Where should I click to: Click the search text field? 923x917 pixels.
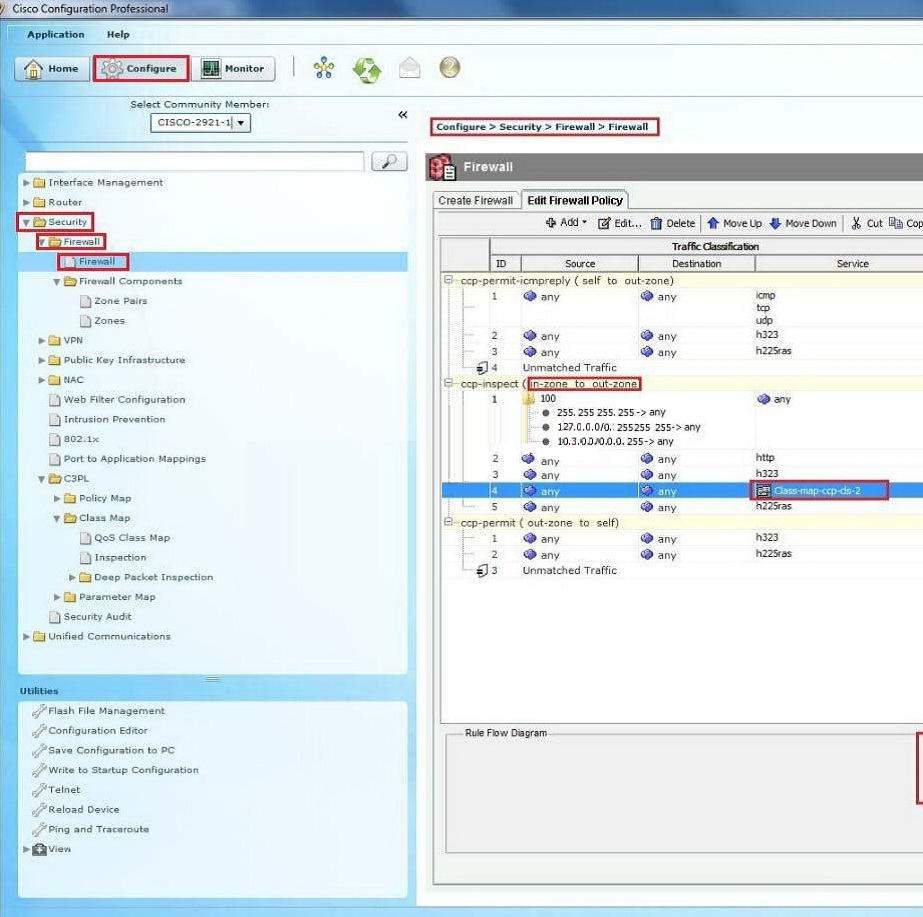tap(195, 161)
